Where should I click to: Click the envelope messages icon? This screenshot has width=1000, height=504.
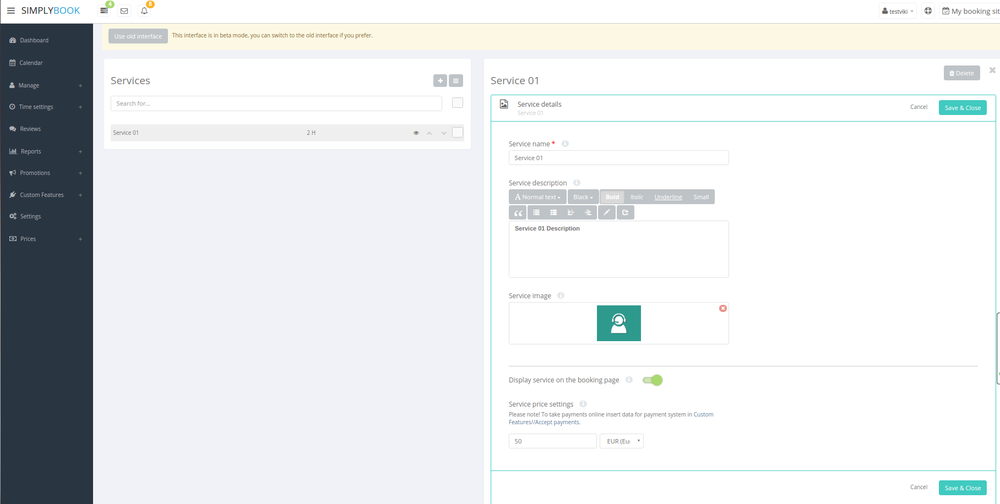tap(124, 11)
